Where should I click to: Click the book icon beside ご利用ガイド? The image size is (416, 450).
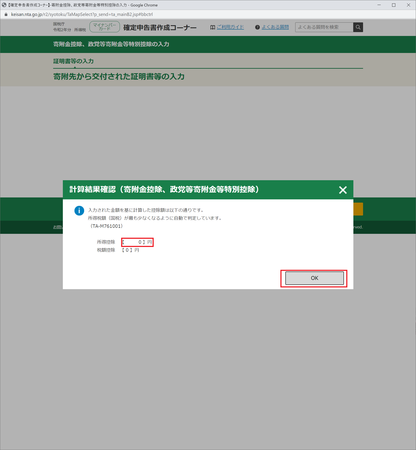(213, 27)
